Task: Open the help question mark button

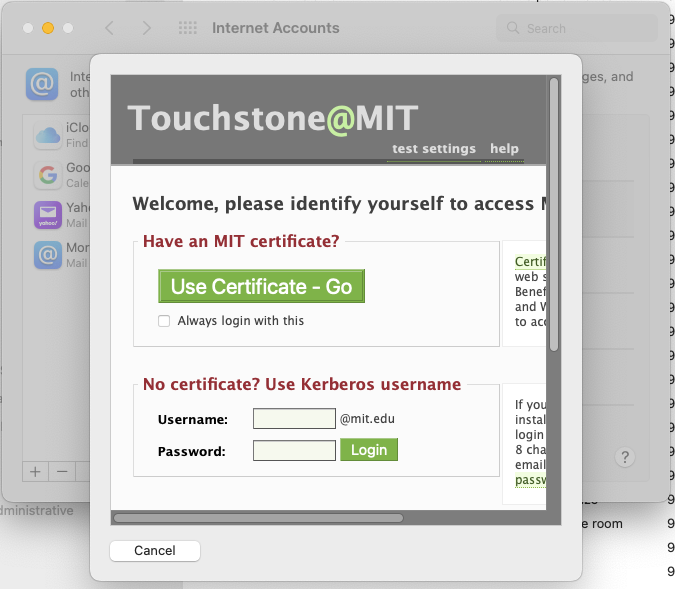Action: (625, 457)
